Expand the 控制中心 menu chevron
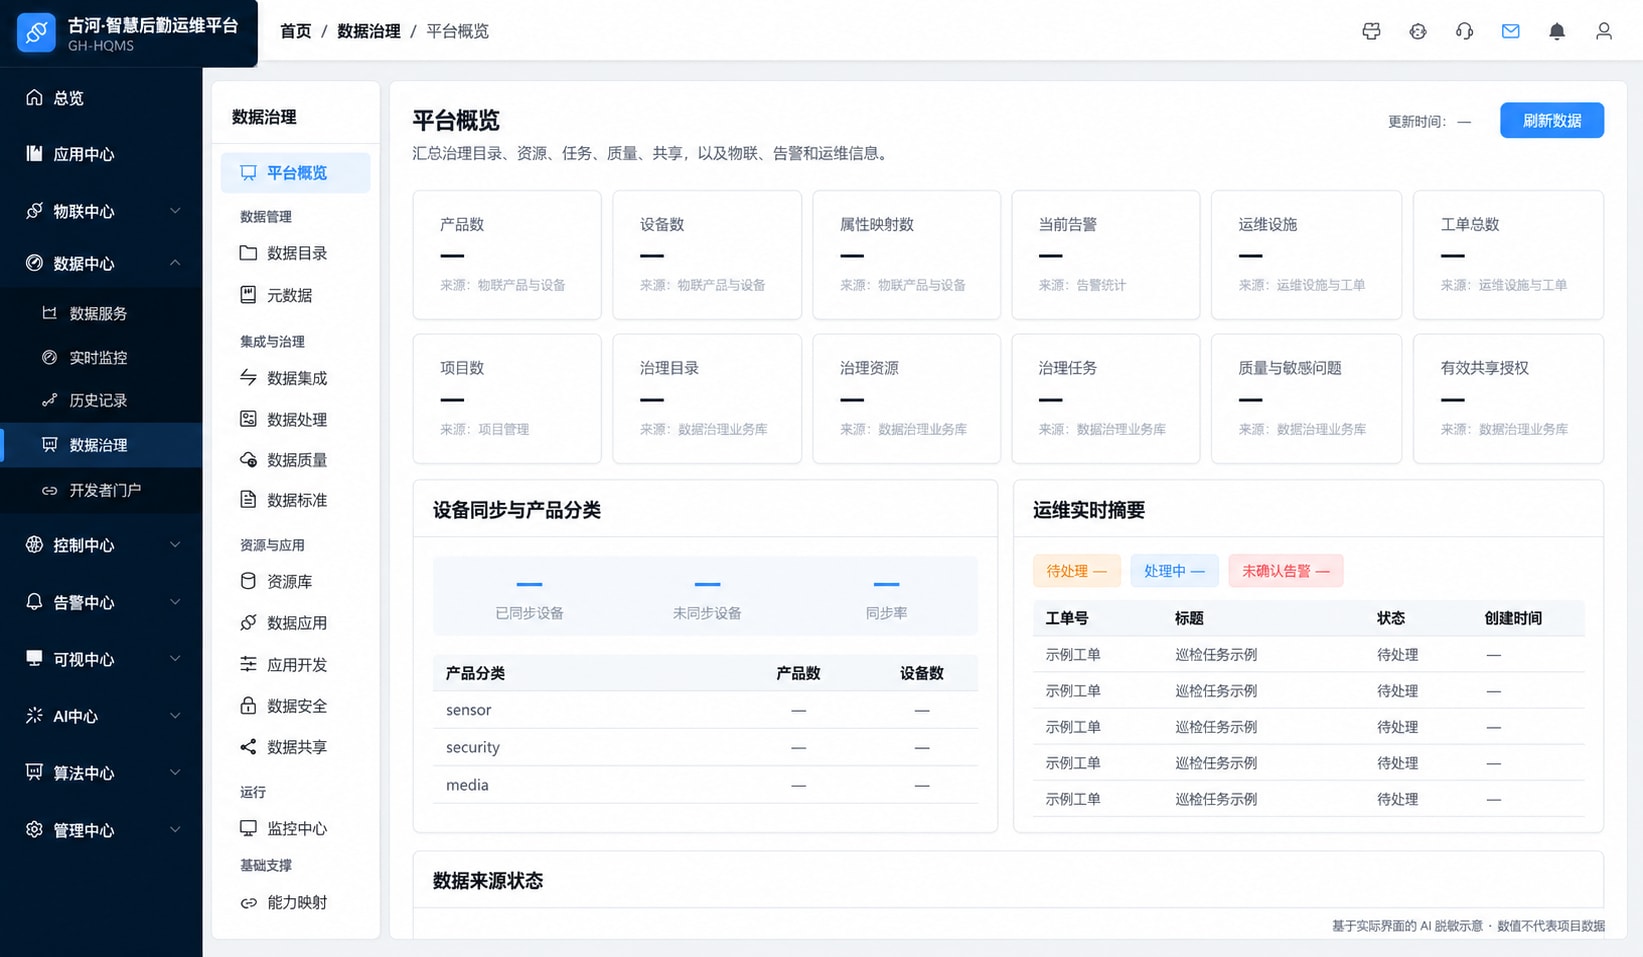Image resolution: width=1643 pixels, height=957 pixels. coord(175,544)
